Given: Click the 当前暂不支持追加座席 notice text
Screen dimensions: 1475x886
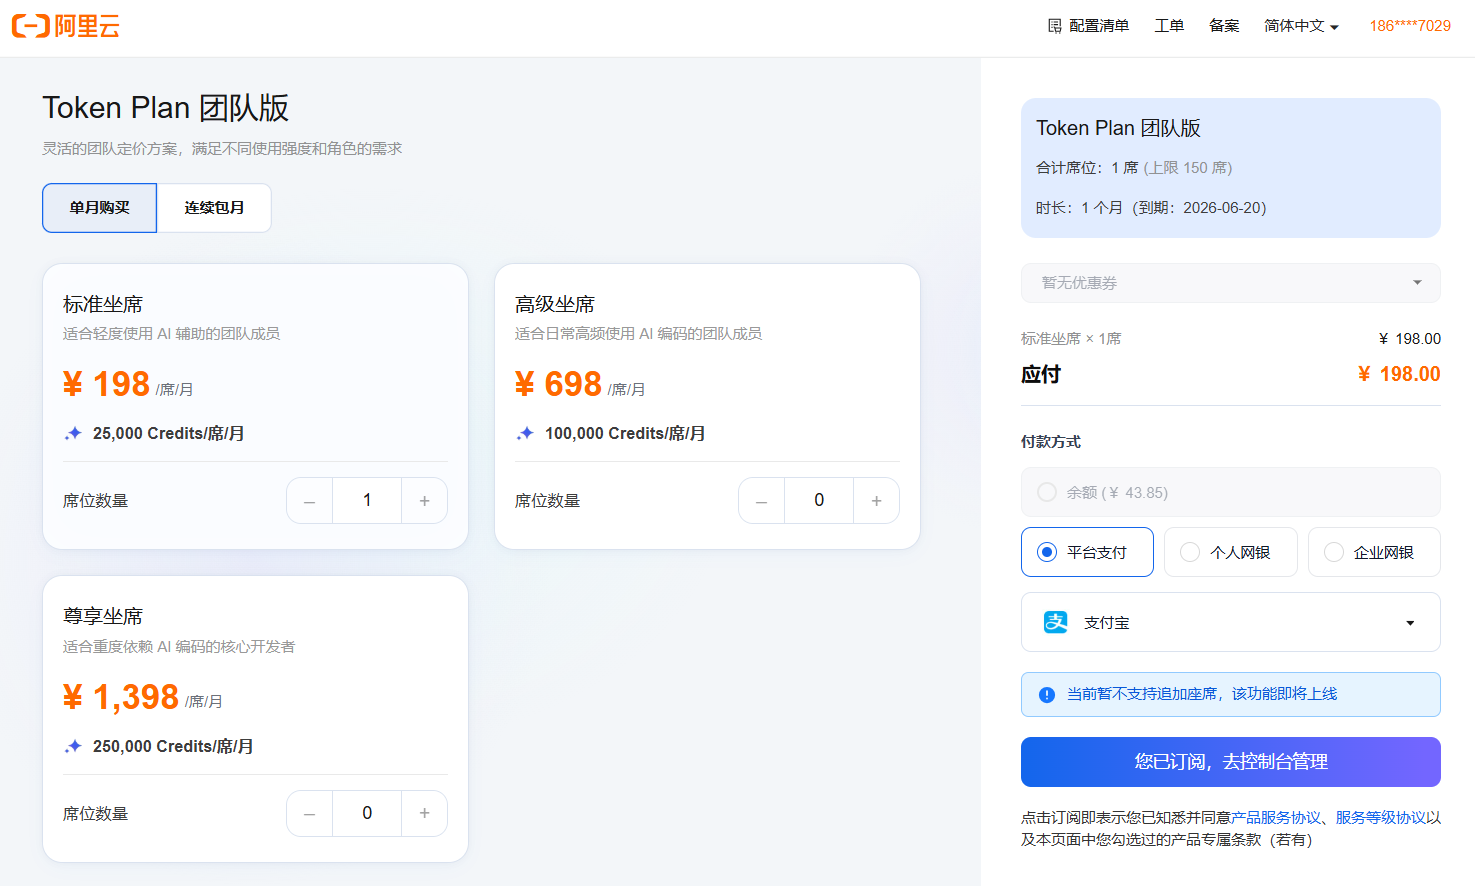Looking at the screenshot, I should [1202, 694].
